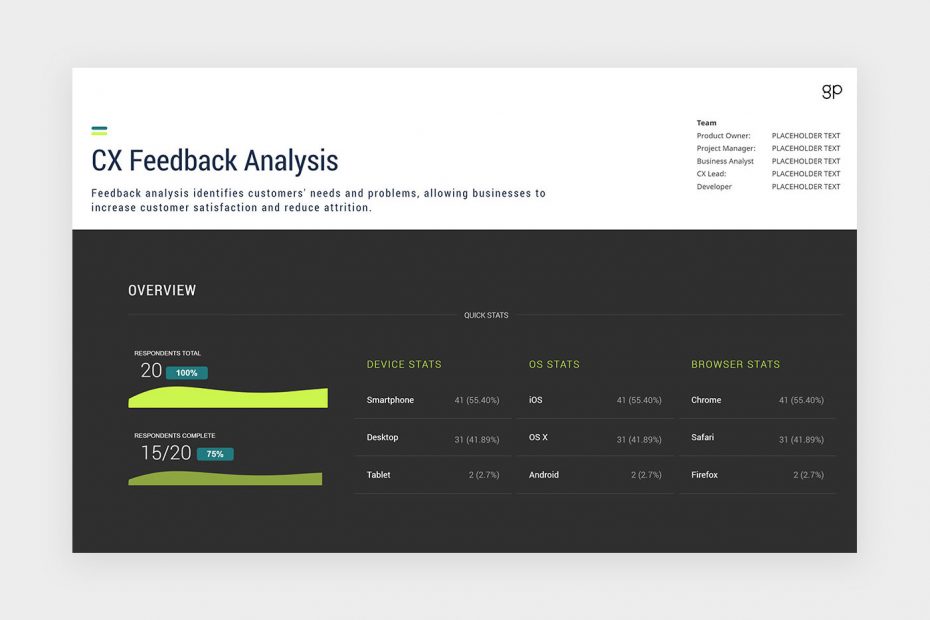Select the OS X row label

[x=538, y=437]
